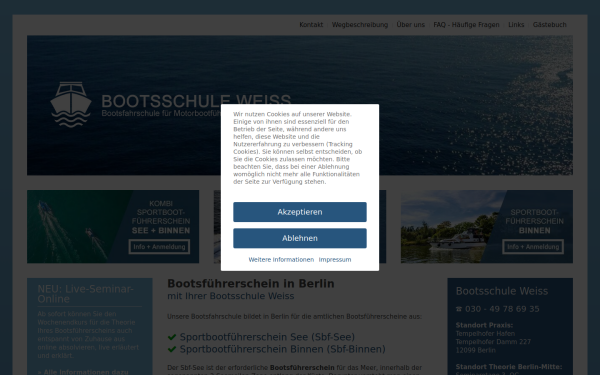The image size is (600, 375).
Task: Click green checkmark beside Sportbootführerschein Binnen
Action: [172, 349]
